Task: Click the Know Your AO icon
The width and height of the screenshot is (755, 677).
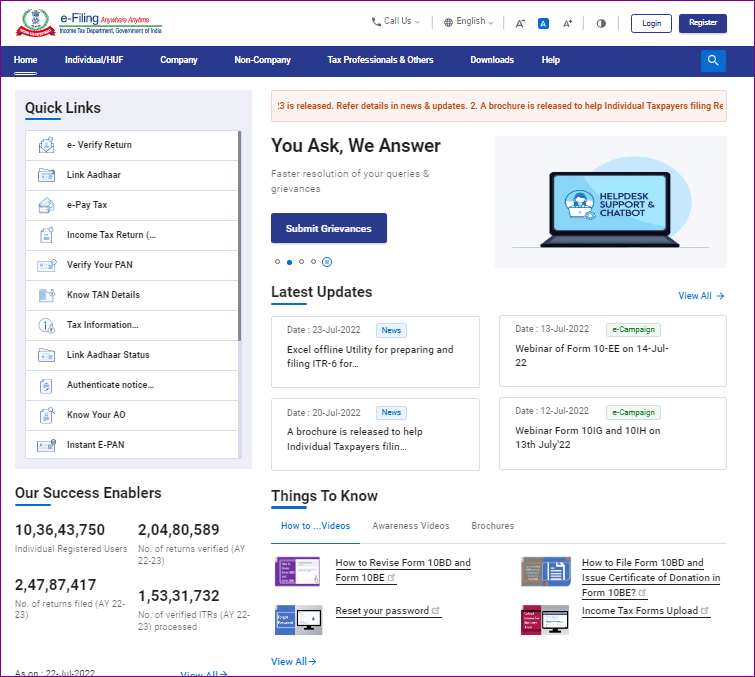Action: (46, 415)
